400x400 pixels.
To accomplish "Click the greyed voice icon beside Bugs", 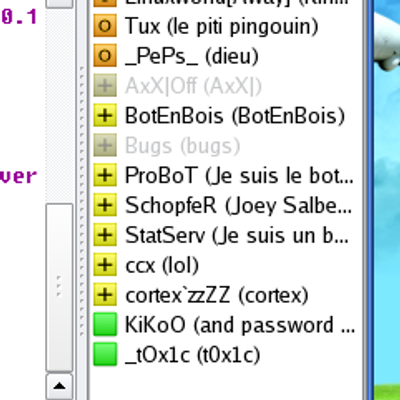I will [x=105, y=145].
